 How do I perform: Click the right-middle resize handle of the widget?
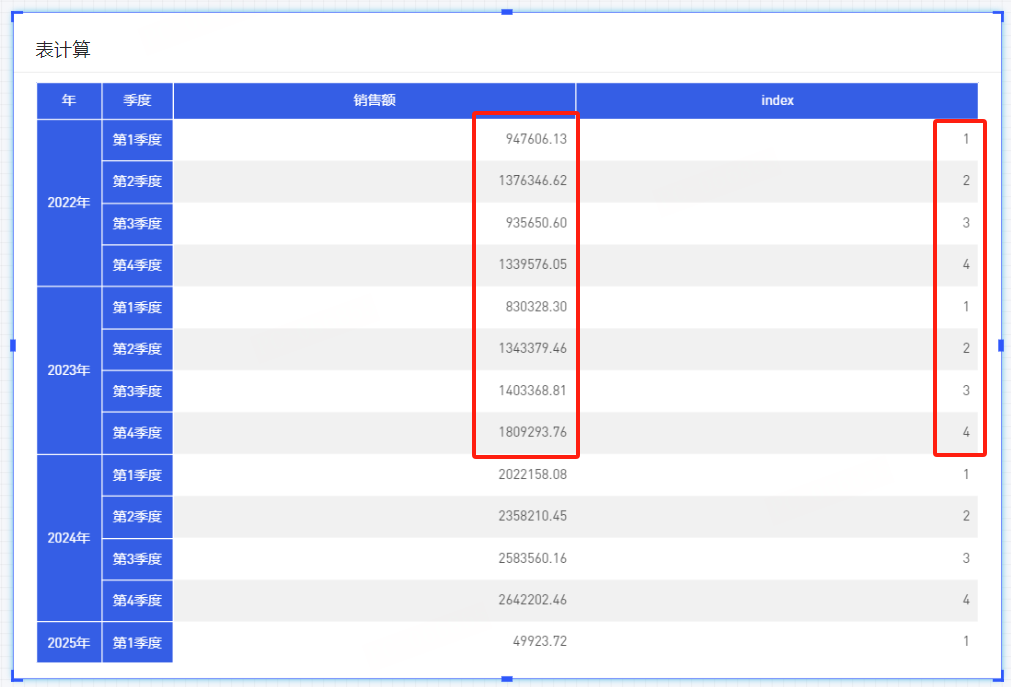tap(1001, 345)
